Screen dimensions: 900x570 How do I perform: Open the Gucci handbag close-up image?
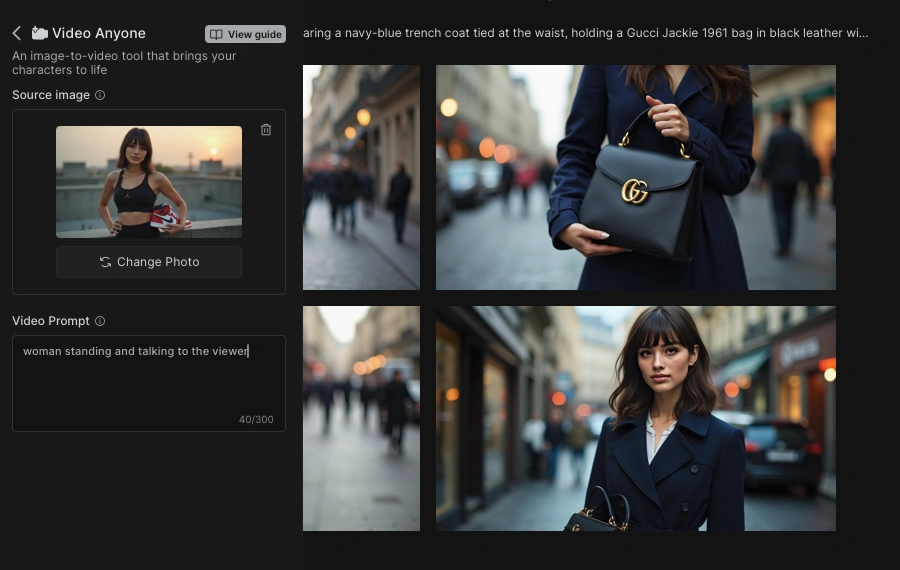pos(635,177)
